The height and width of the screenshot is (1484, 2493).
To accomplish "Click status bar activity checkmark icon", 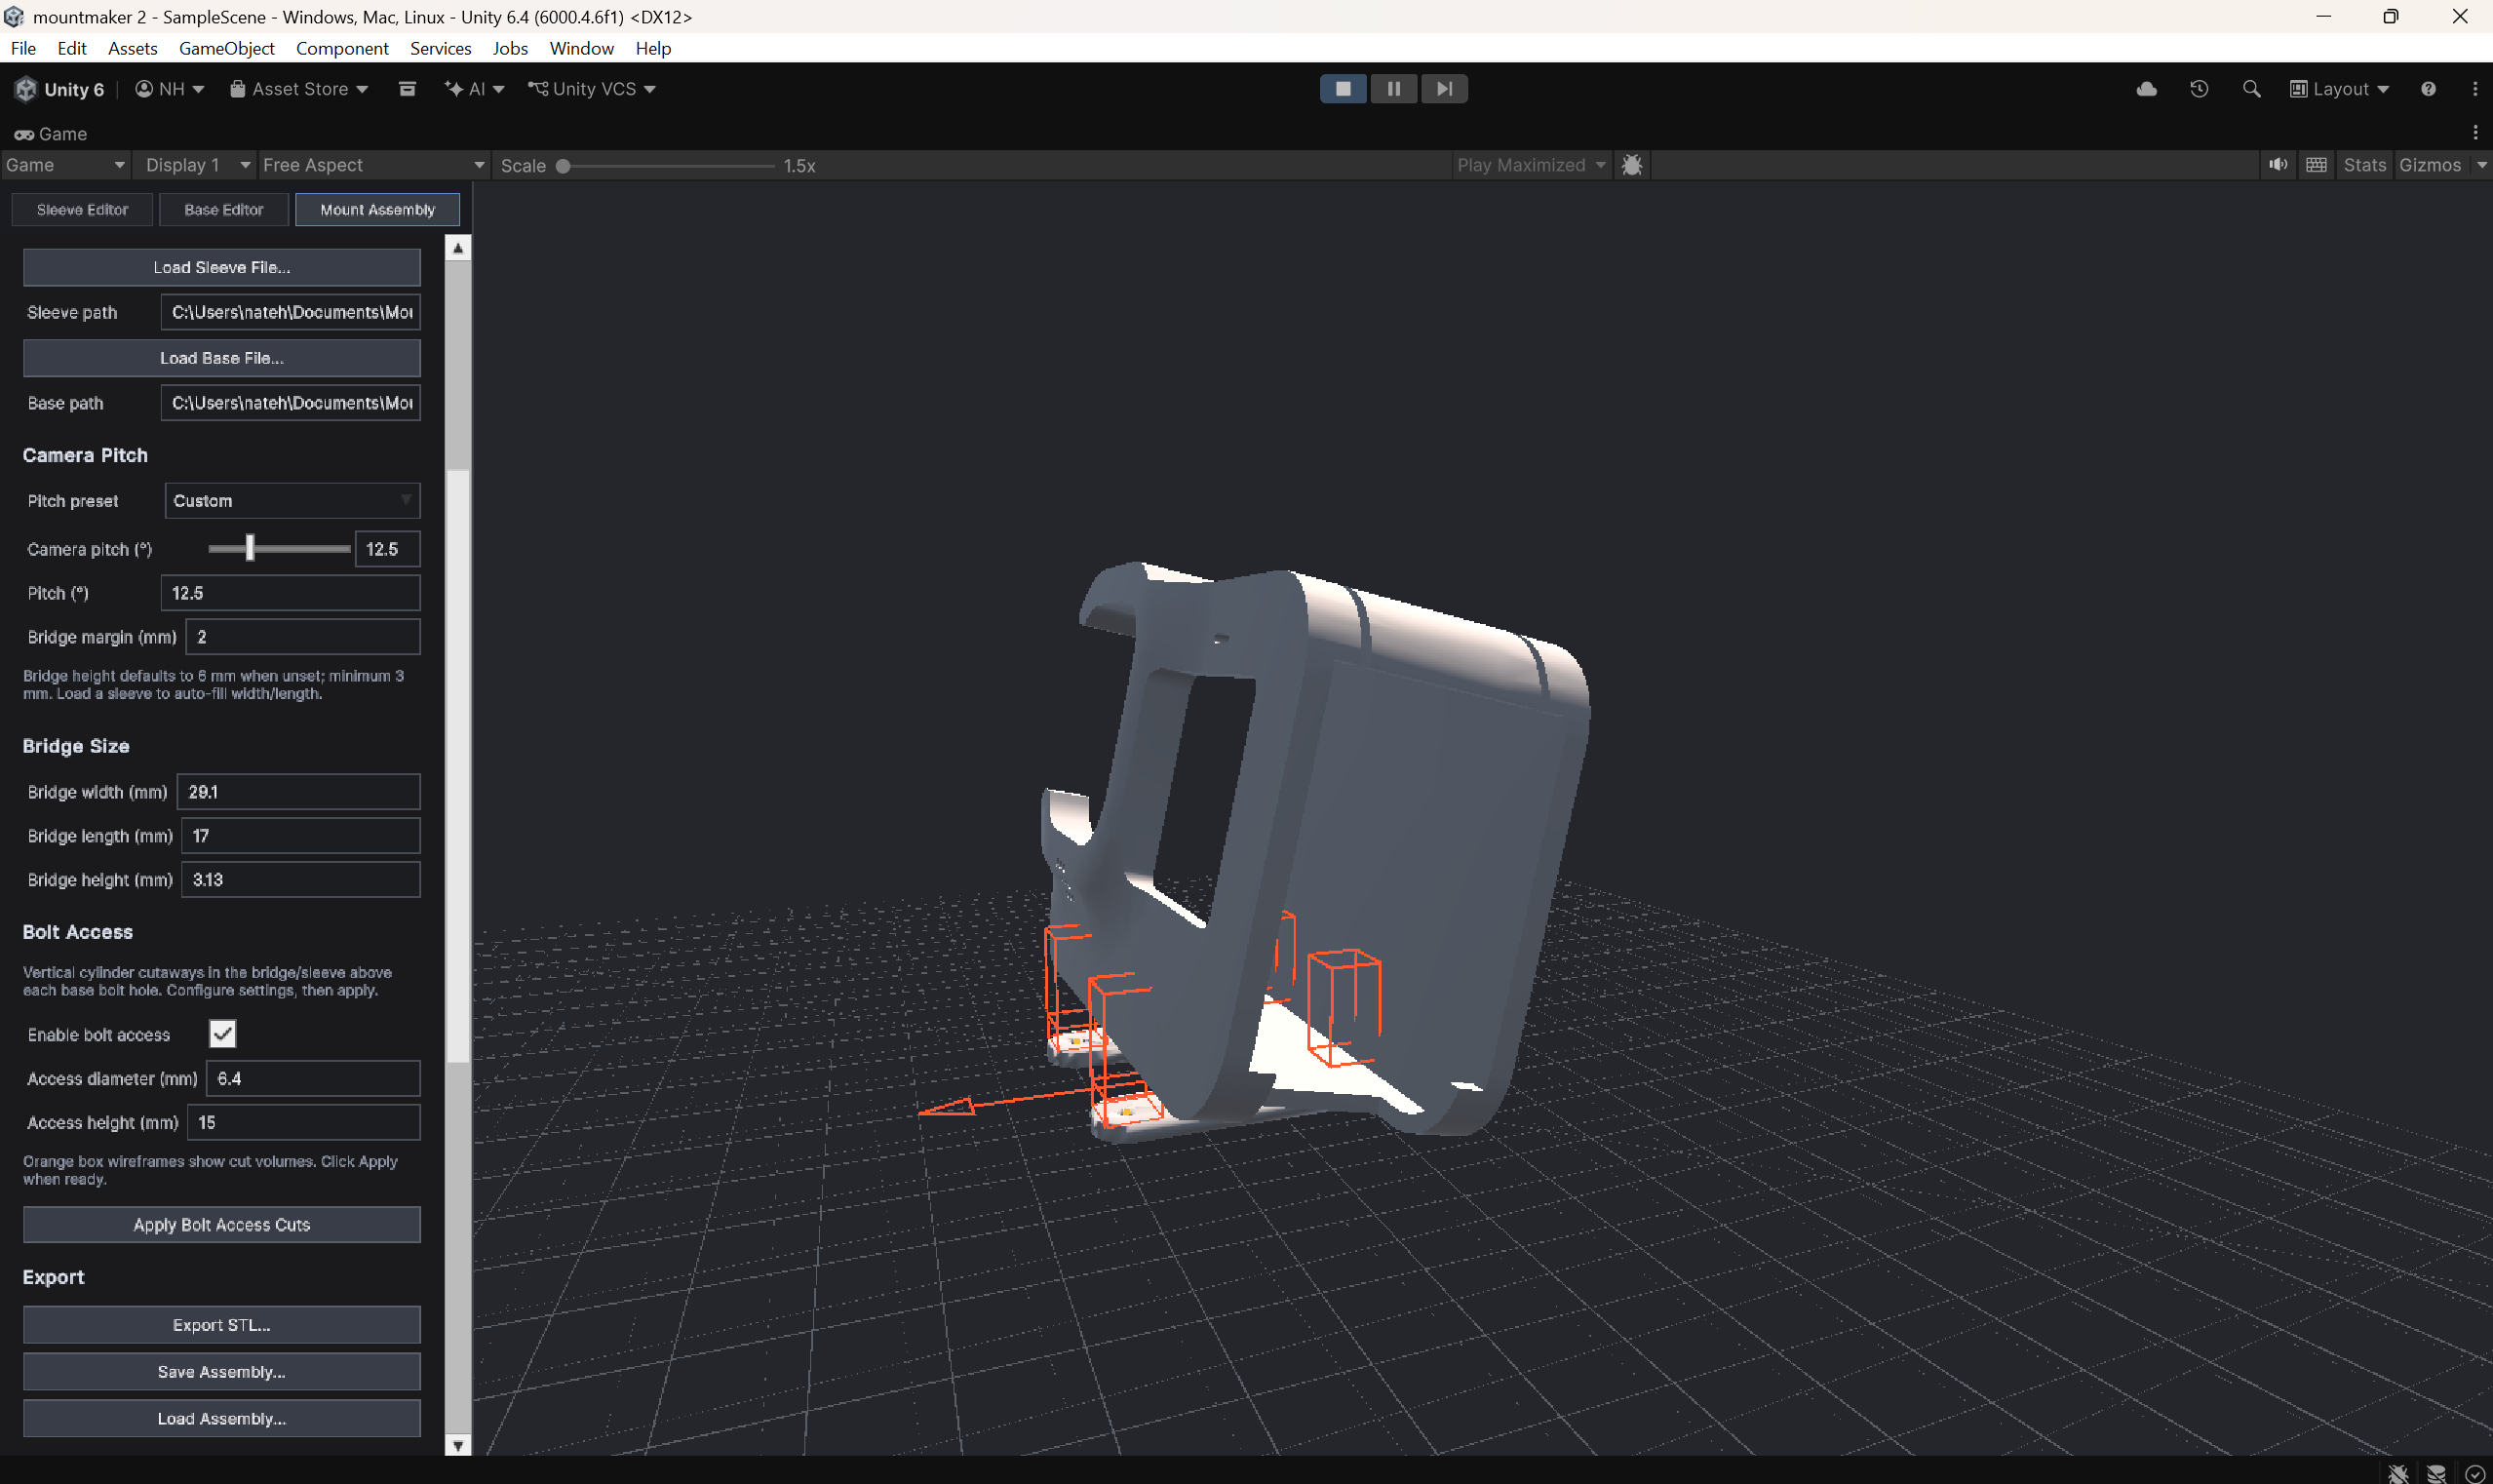I will (2475, 1473).
